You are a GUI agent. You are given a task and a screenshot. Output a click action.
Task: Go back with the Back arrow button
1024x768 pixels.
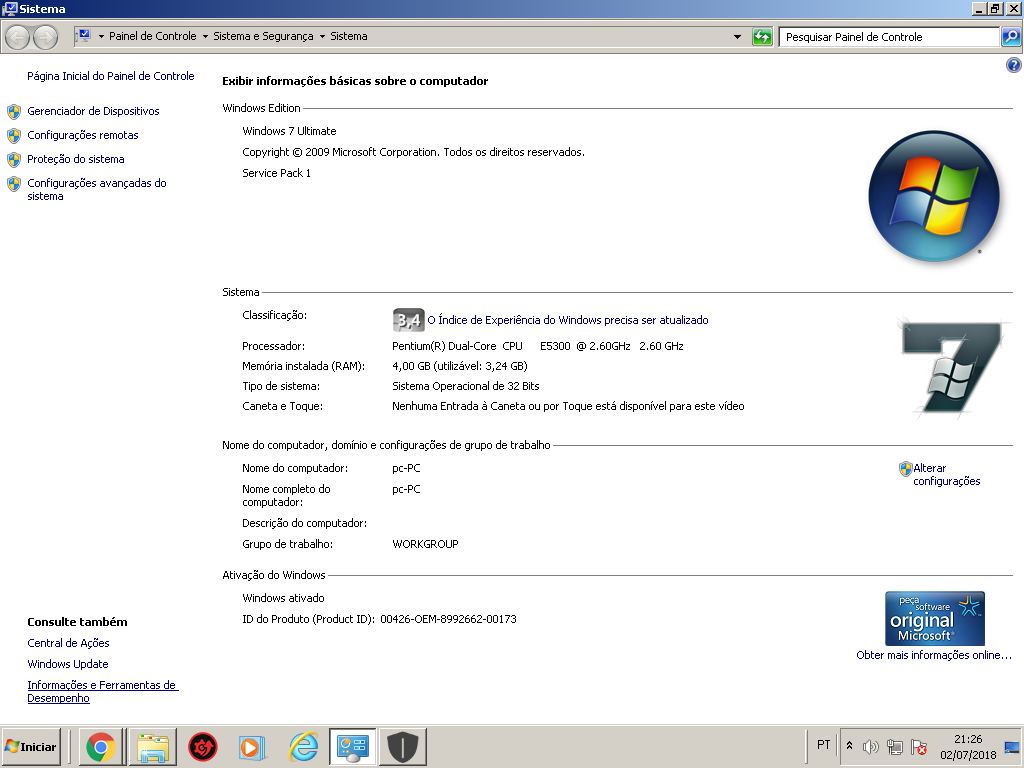18,37
